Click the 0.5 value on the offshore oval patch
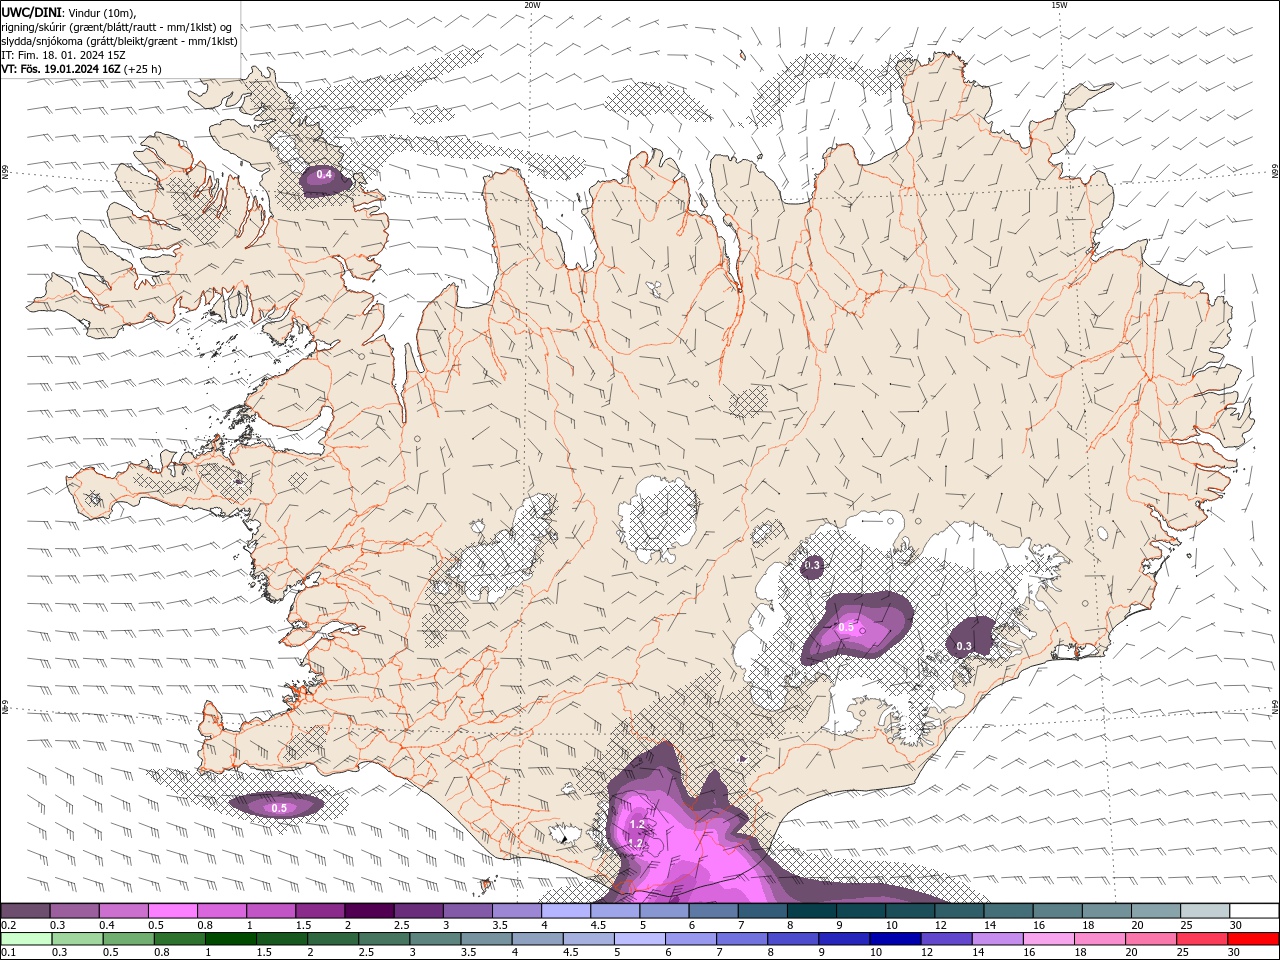 (279, 808)
